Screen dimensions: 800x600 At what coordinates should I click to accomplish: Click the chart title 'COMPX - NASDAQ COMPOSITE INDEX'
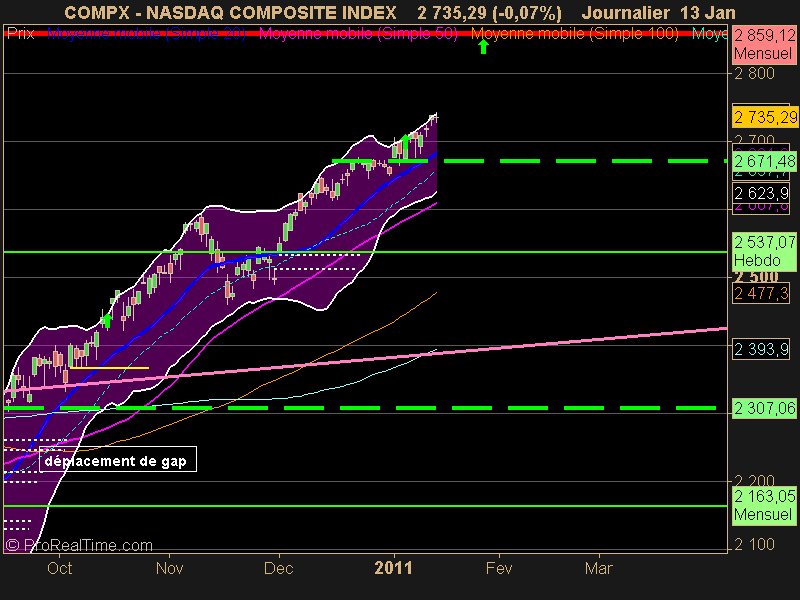(x=231, y=12)
